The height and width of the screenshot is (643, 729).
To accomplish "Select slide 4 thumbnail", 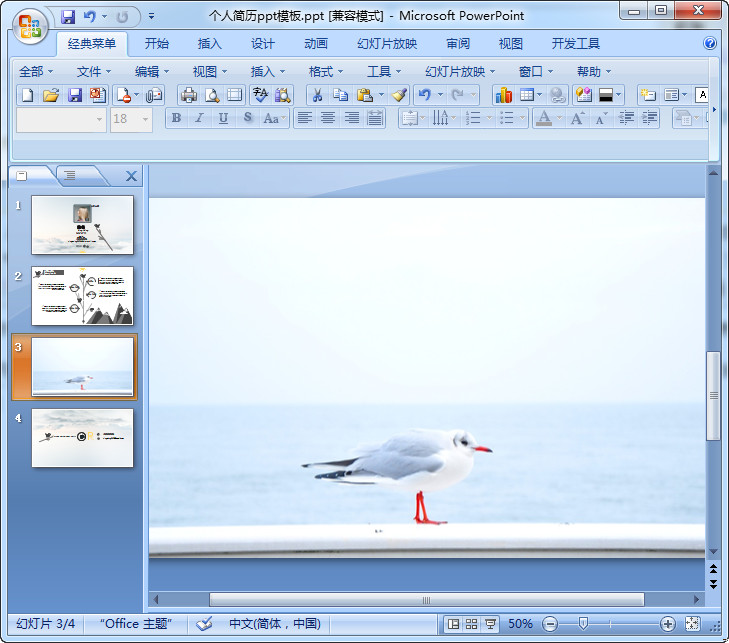I will pos(82,438).
